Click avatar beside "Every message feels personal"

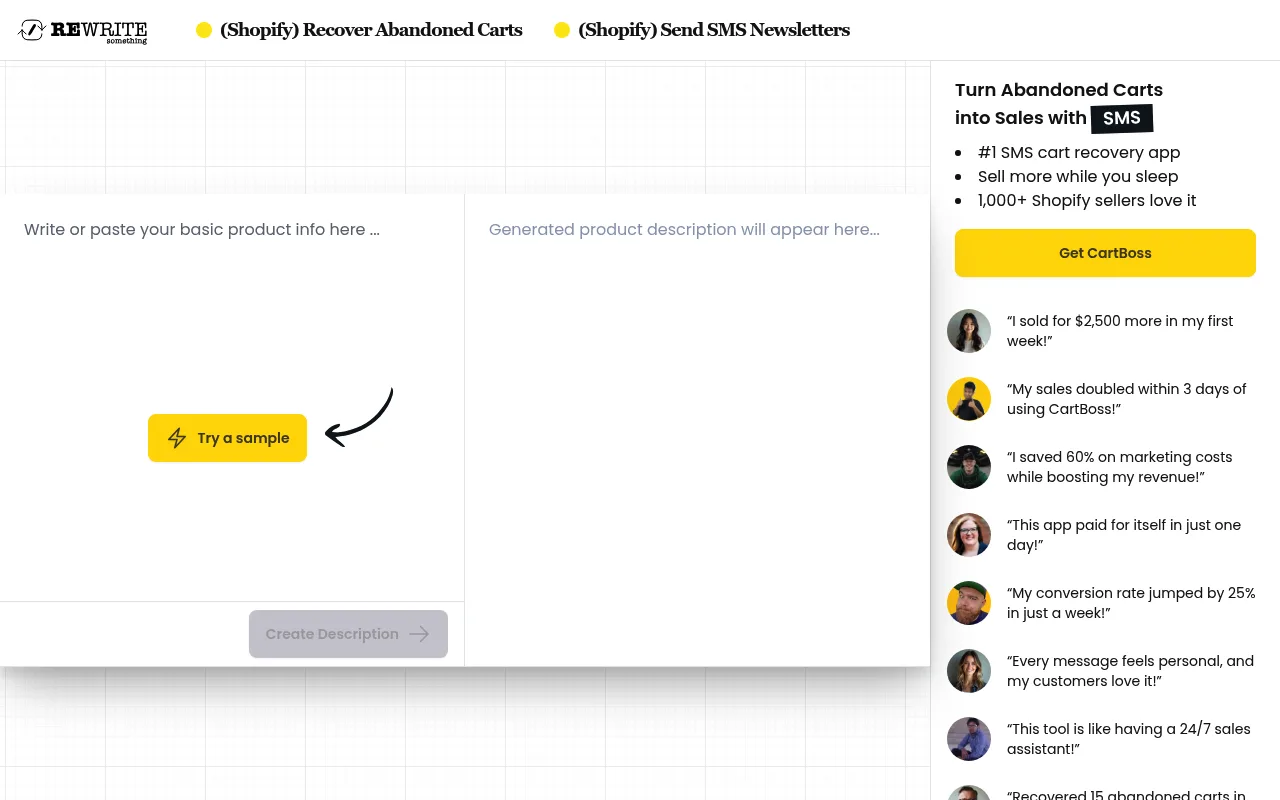tap(969, 671)
